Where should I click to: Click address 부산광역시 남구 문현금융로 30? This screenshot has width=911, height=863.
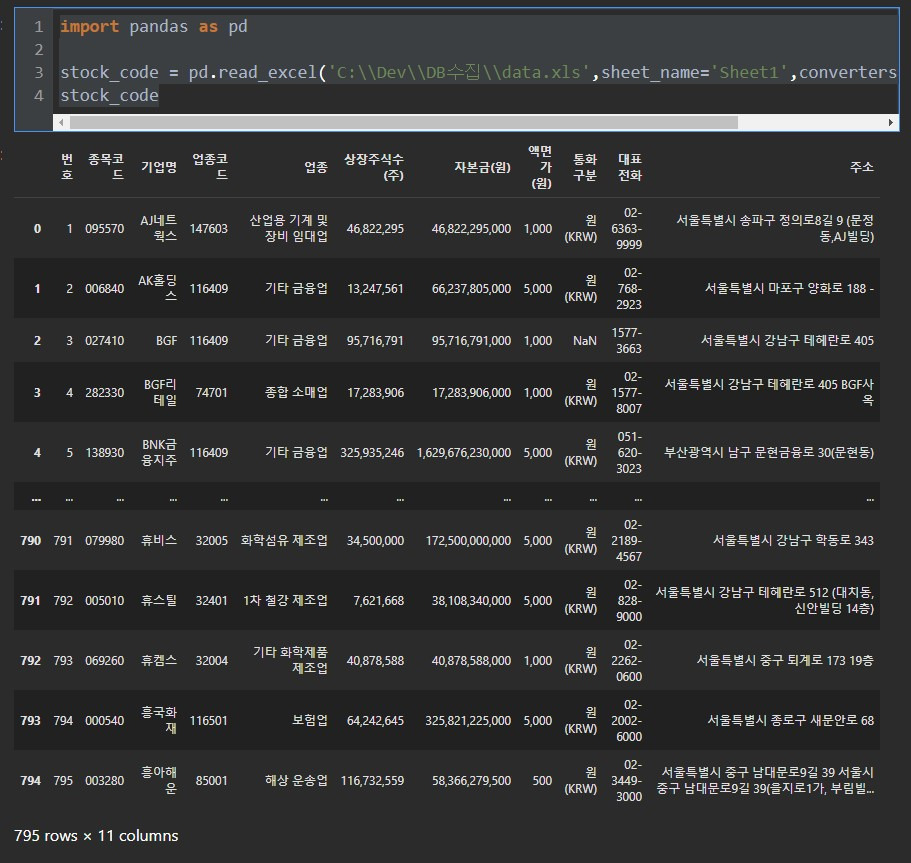click(x=769, y=453)
